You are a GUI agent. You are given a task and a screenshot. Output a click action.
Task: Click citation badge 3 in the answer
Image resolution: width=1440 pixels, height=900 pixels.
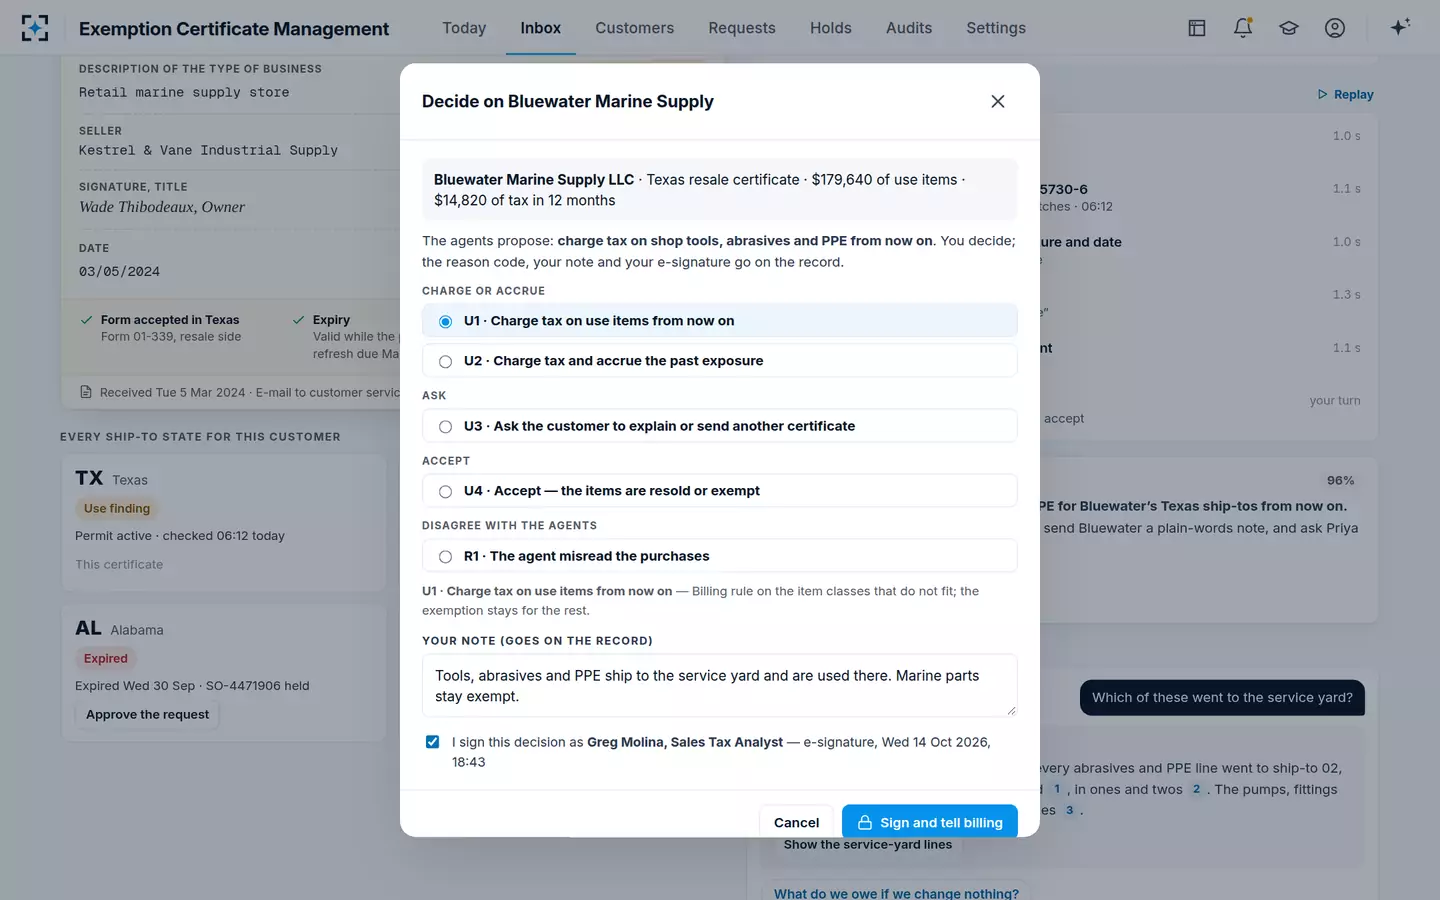point(1069,810)
